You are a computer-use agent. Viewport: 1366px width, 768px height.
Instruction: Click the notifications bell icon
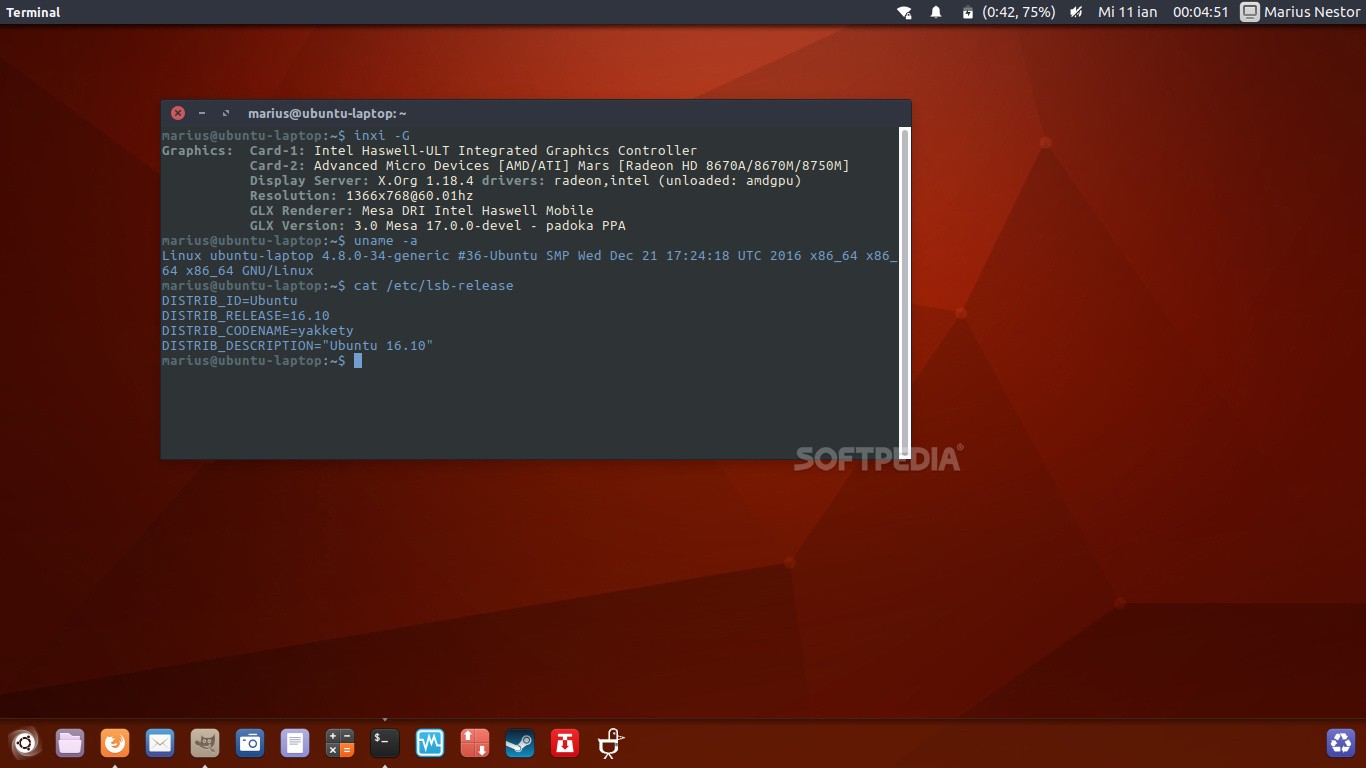click(x=936, y=12)
